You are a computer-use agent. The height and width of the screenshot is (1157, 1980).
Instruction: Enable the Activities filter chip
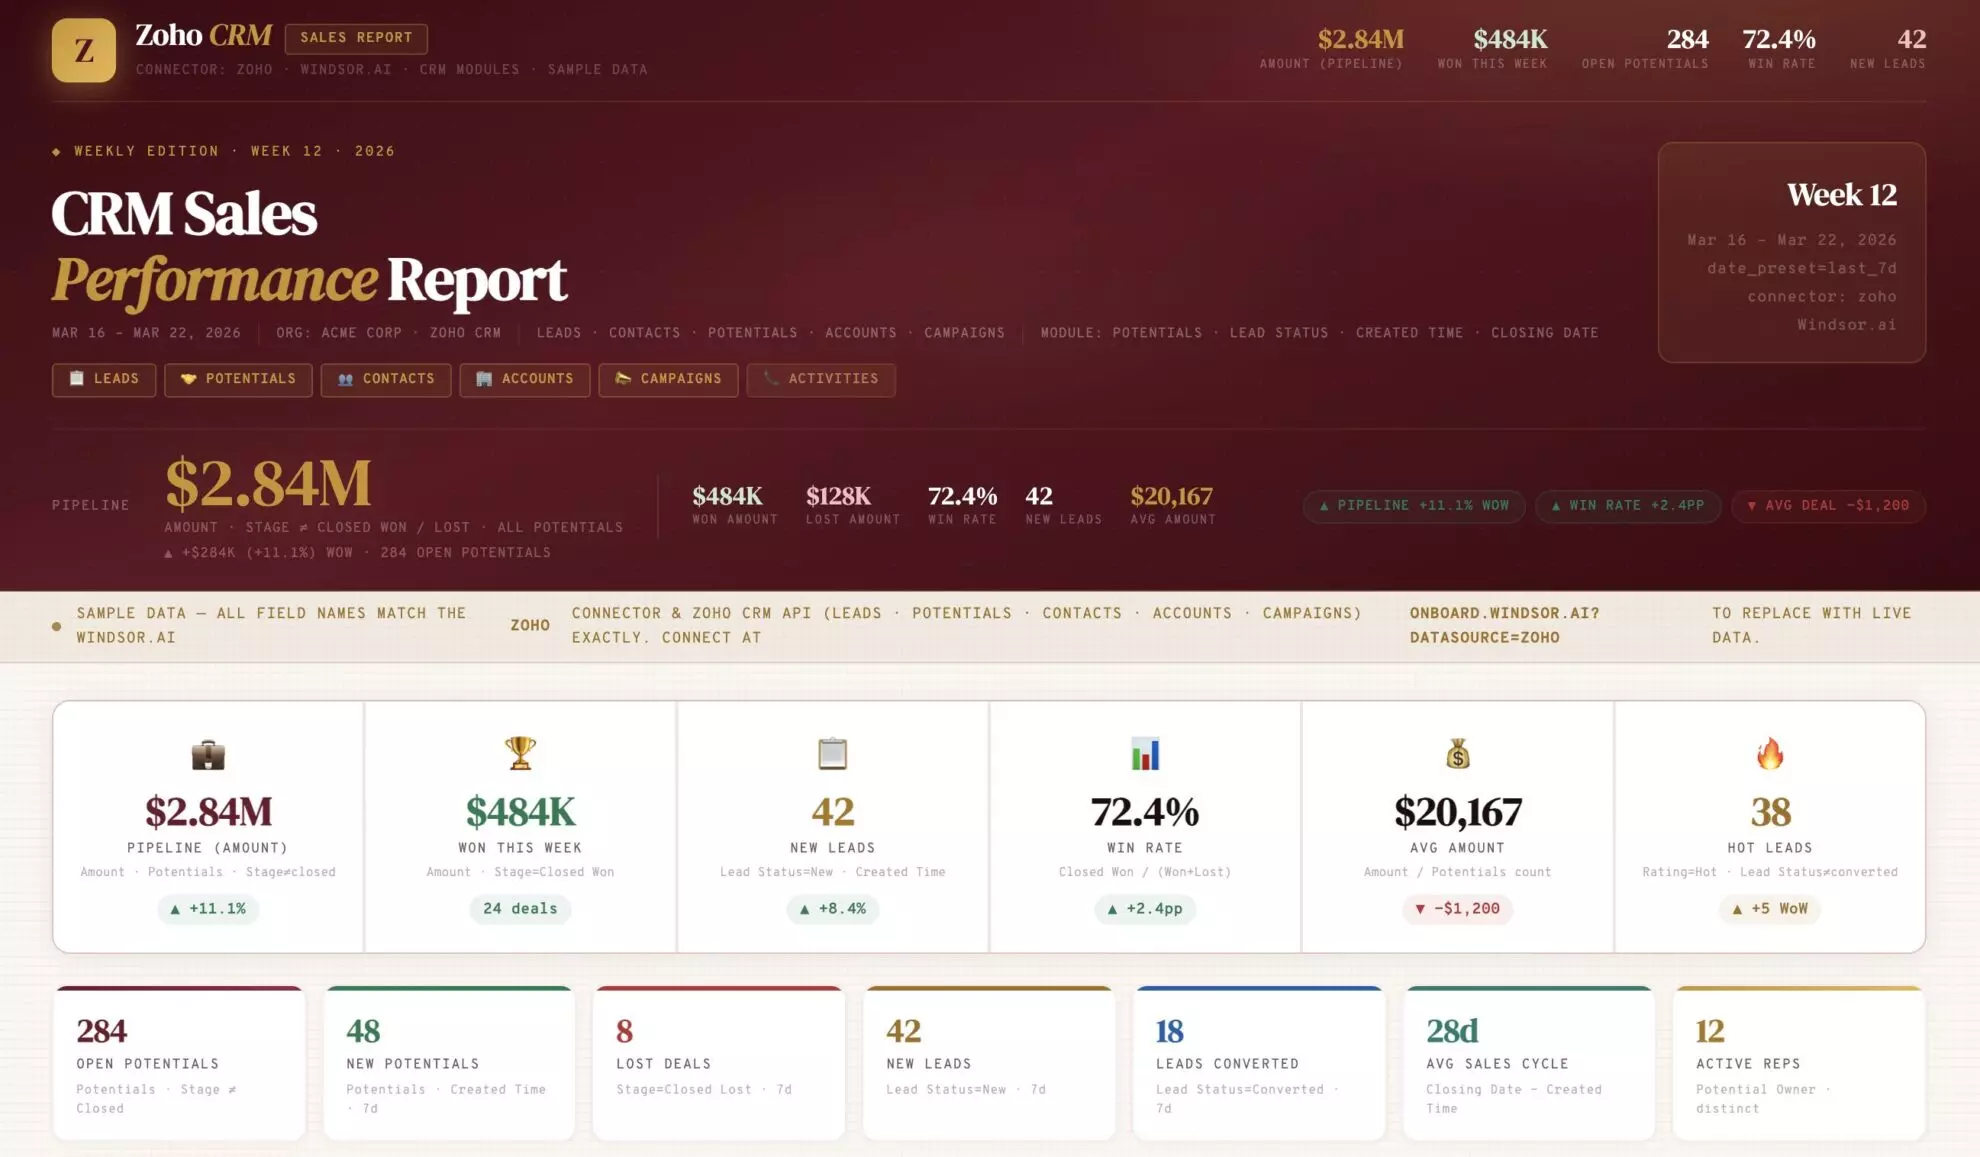click(821, 379)
